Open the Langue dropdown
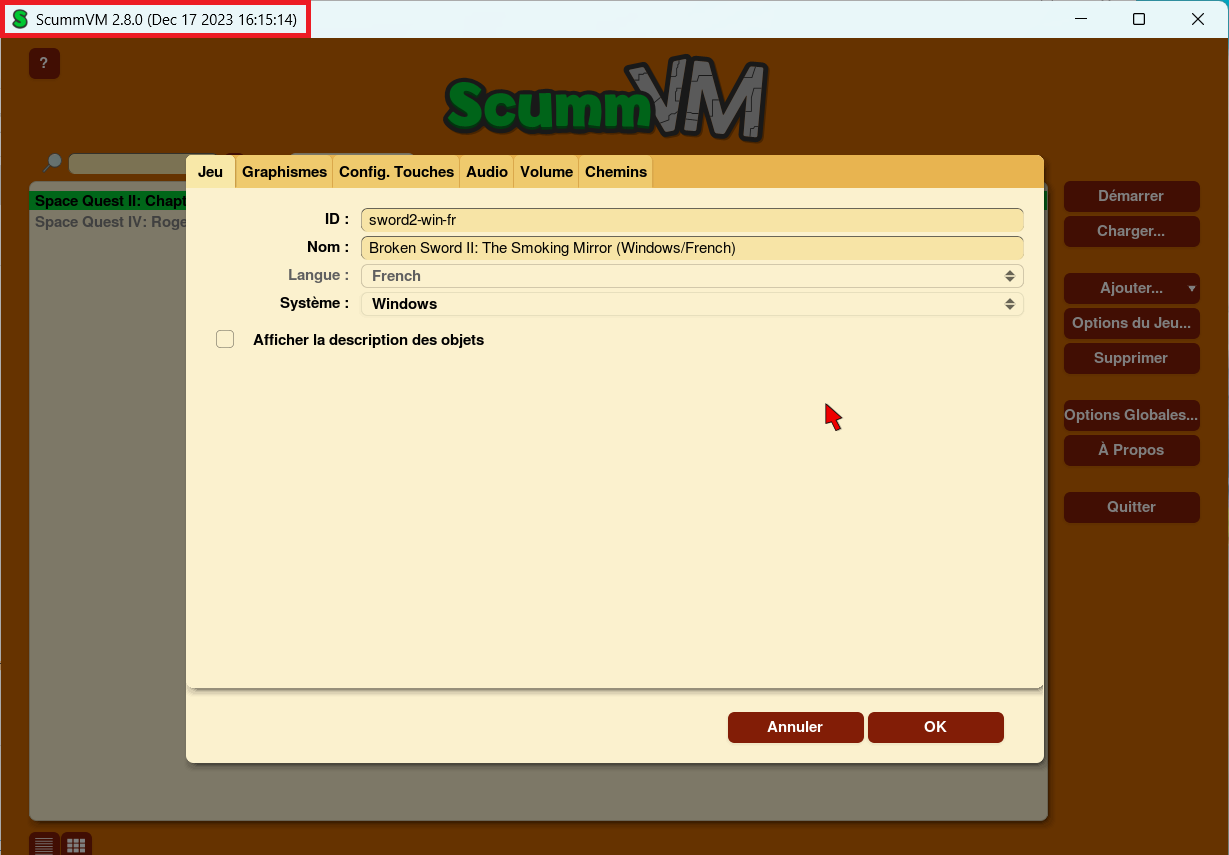1229x855 pixels. (692, 276)
